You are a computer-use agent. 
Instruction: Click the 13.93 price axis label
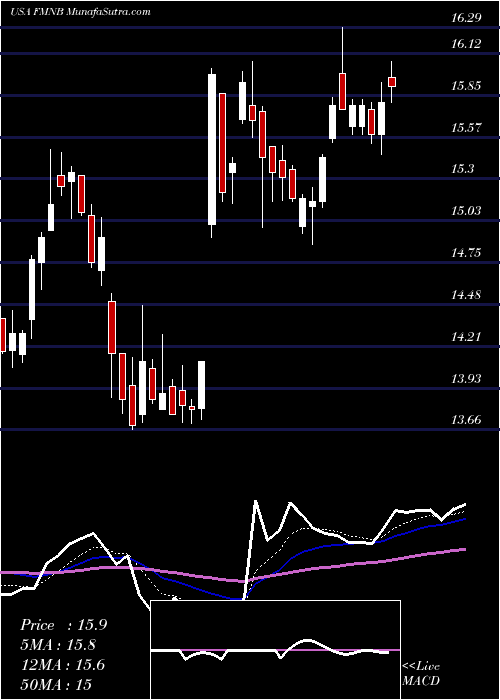coord(466,379)
